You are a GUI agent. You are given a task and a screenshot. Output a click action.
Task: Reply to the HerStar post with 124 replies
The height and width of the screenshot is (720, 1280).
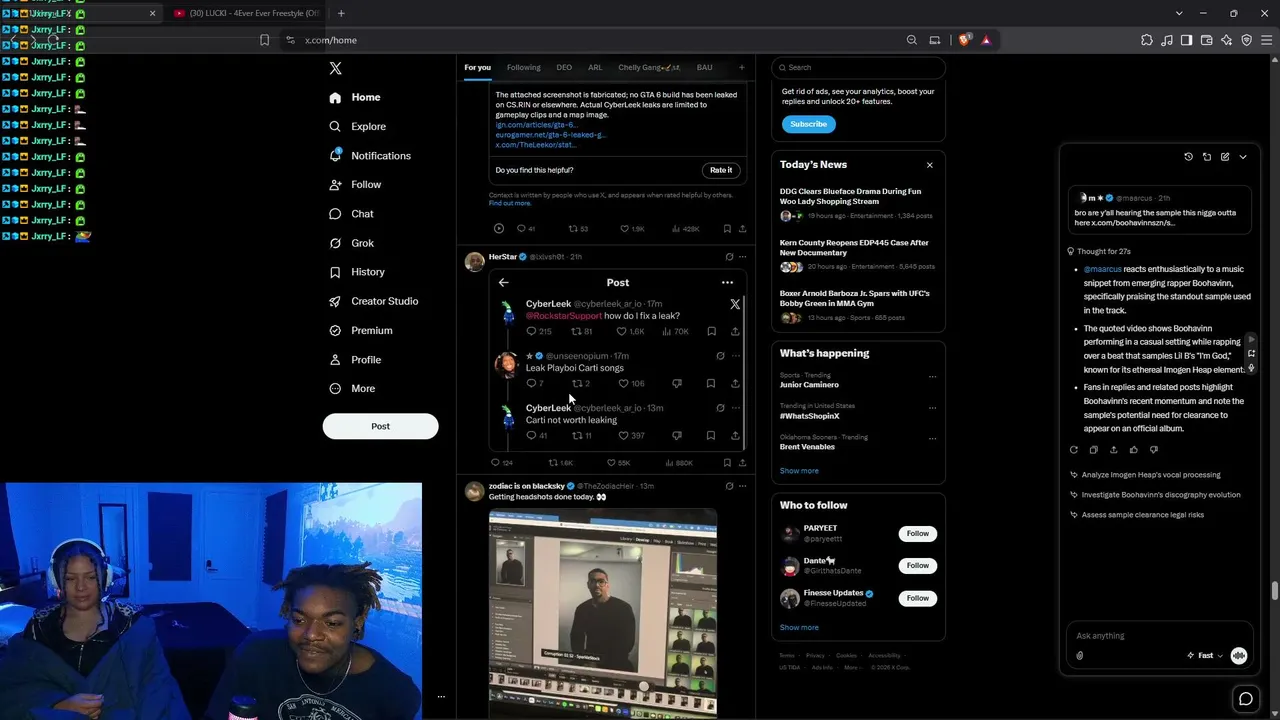click(x=501, y=463)
